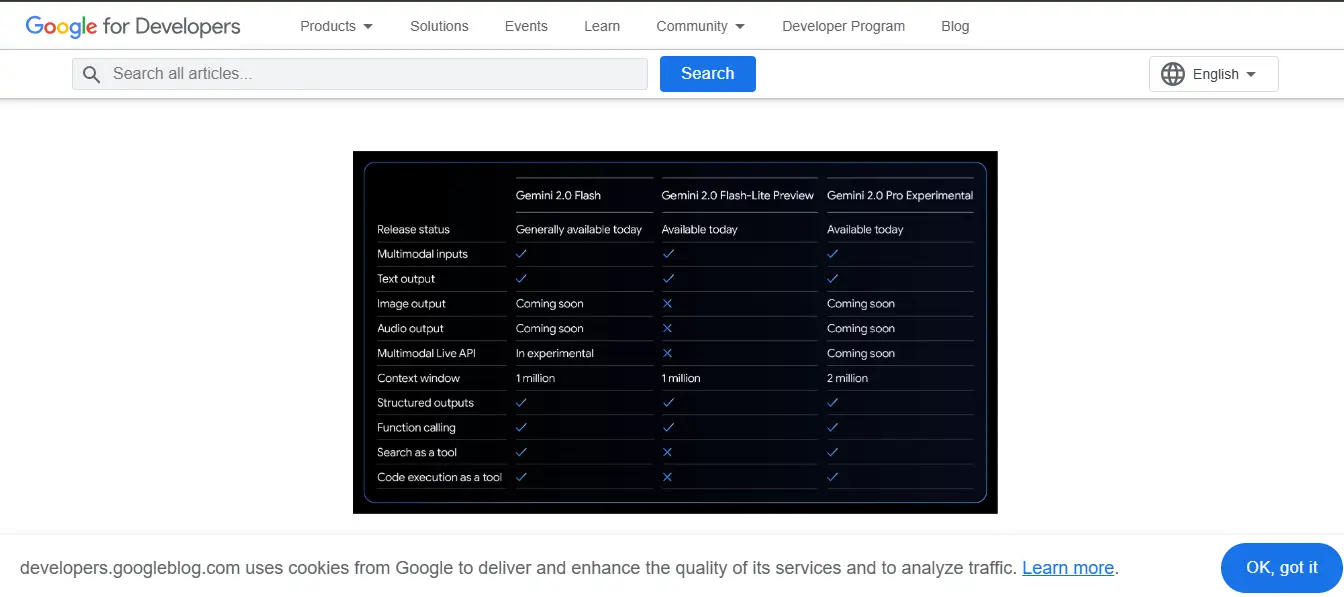
Task: Click the 'In experimental' table cell
Action: tap(555, 353)
